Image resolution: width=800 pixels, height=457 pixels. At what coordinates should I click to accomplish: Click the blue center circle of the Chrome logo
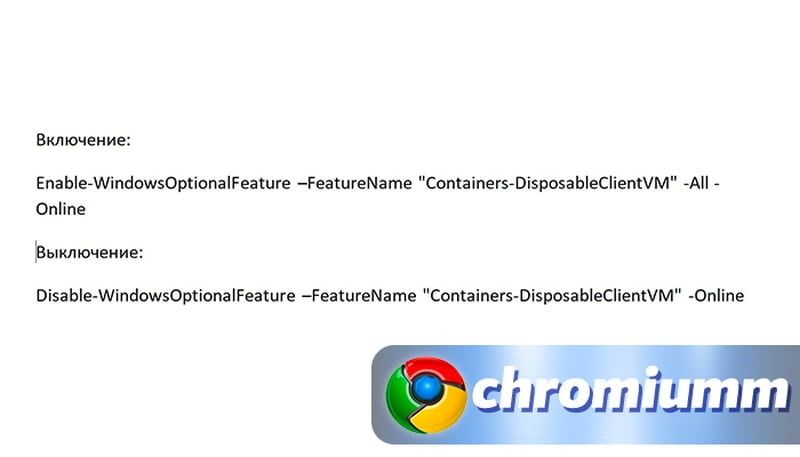pos(427,388)
